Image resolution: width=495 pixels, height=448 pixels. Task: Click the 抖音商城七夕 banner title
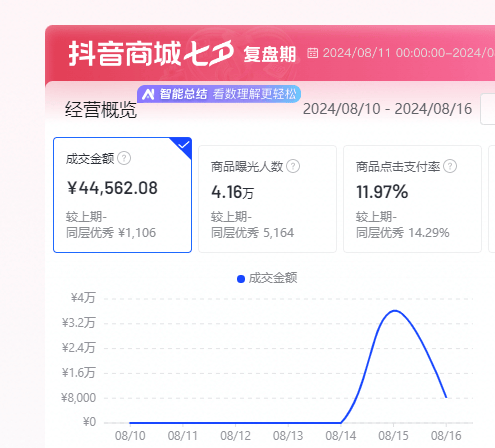(151, 53)
